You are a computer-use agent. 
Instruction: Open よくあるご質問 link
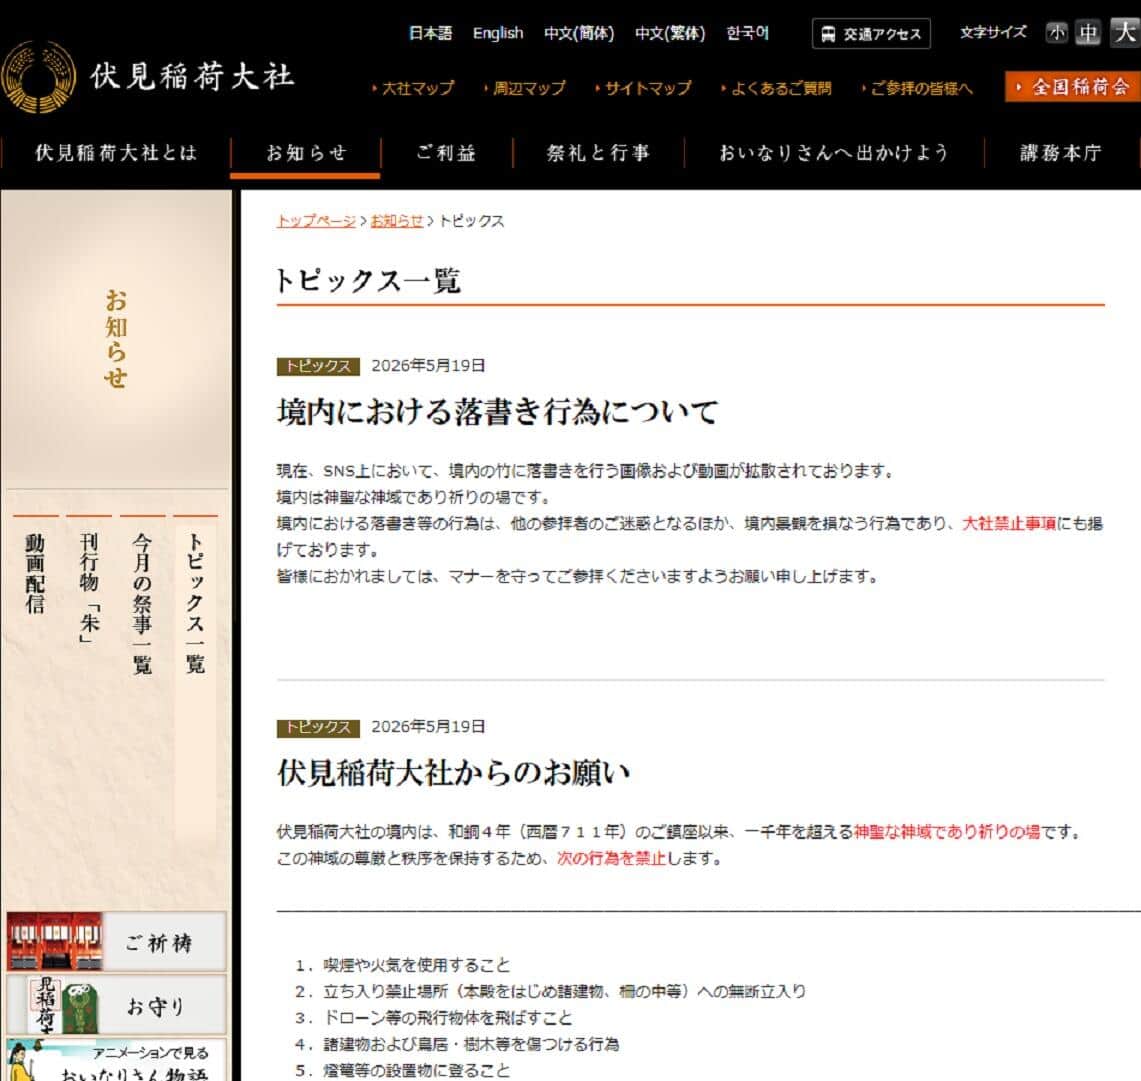[x=777, y=88]
